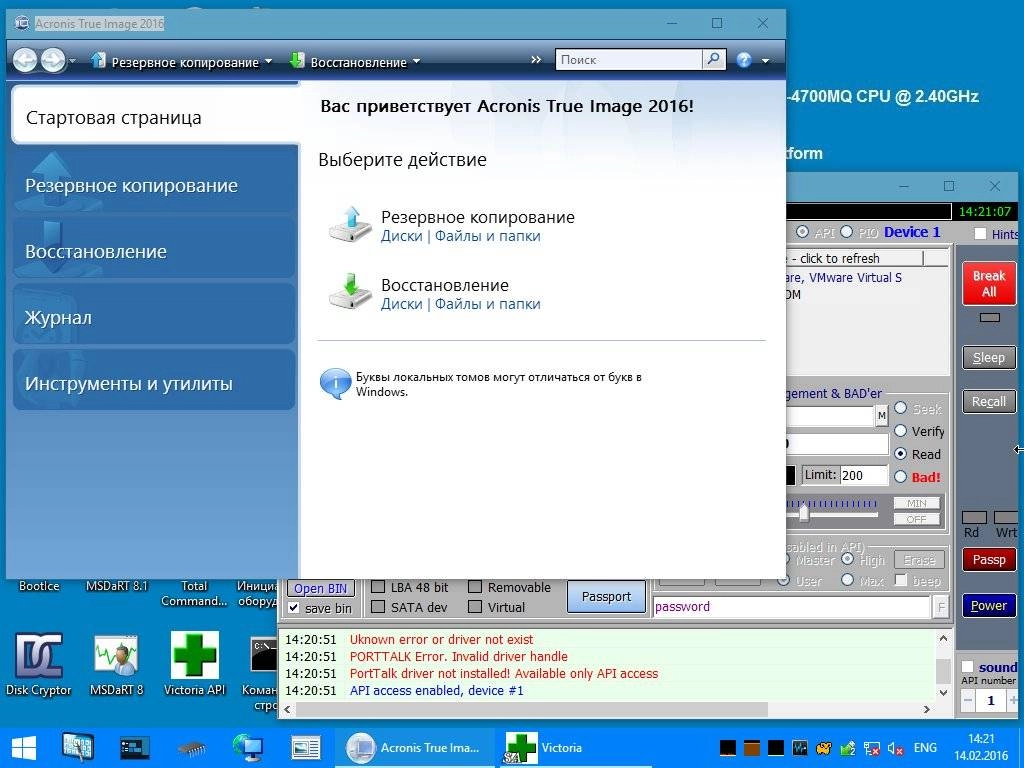Click Power button in Victoria
This screenshot has height=768, width=1024.
989,605
